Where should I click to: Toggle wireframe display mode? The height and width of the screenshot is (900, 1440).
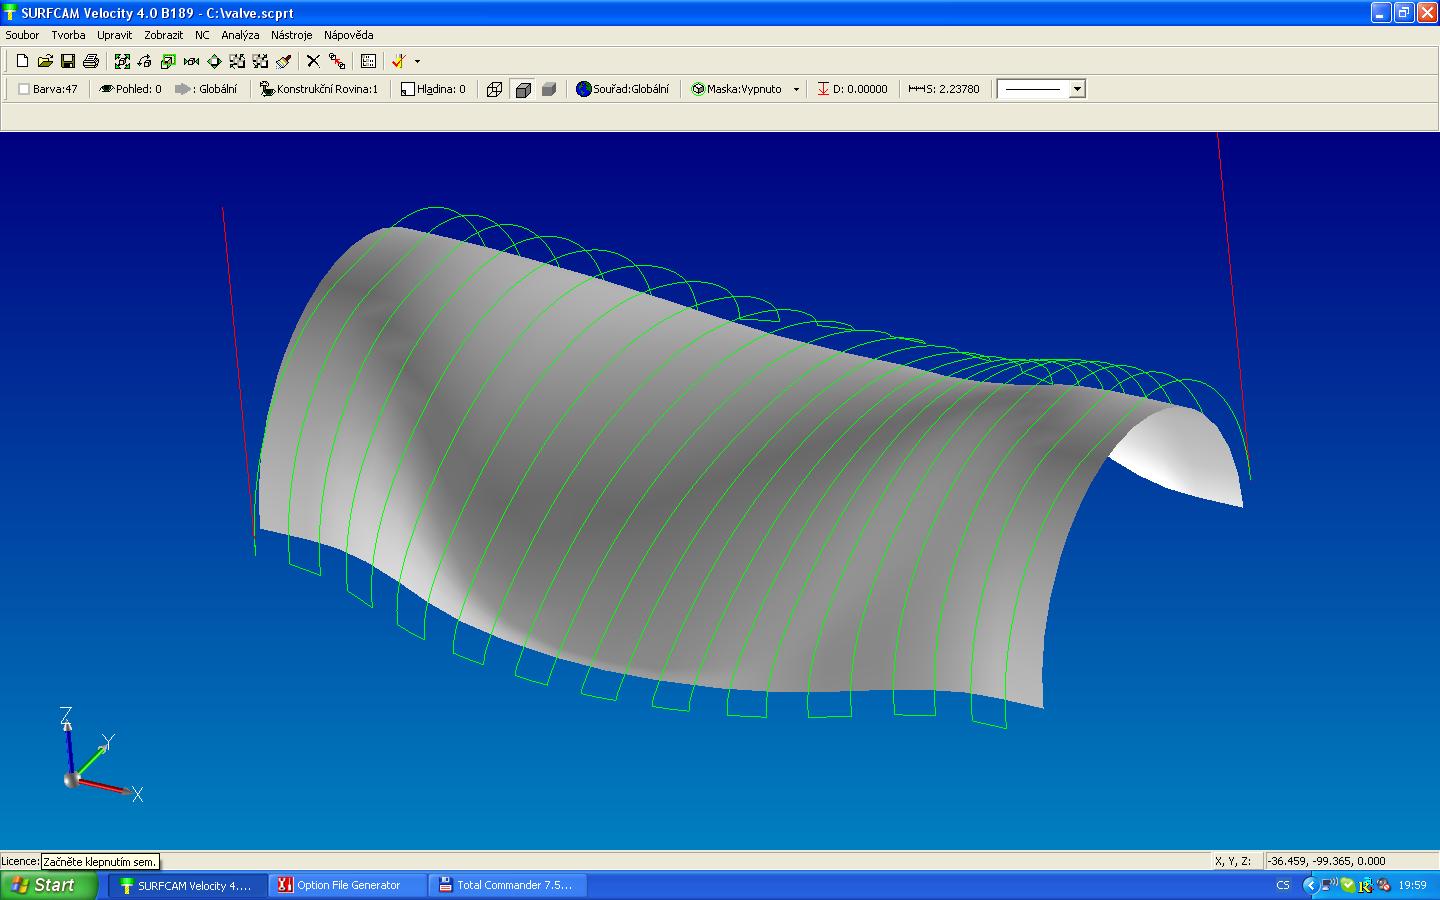coord(494,89)
